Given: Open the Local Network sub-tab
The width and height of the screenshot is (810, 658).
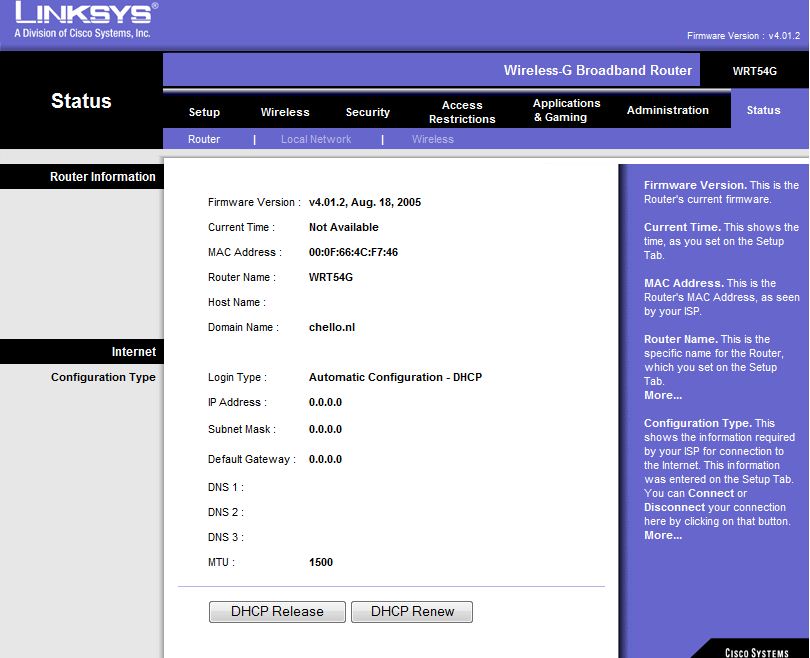Looking at the screenshot, I should 316,139.
